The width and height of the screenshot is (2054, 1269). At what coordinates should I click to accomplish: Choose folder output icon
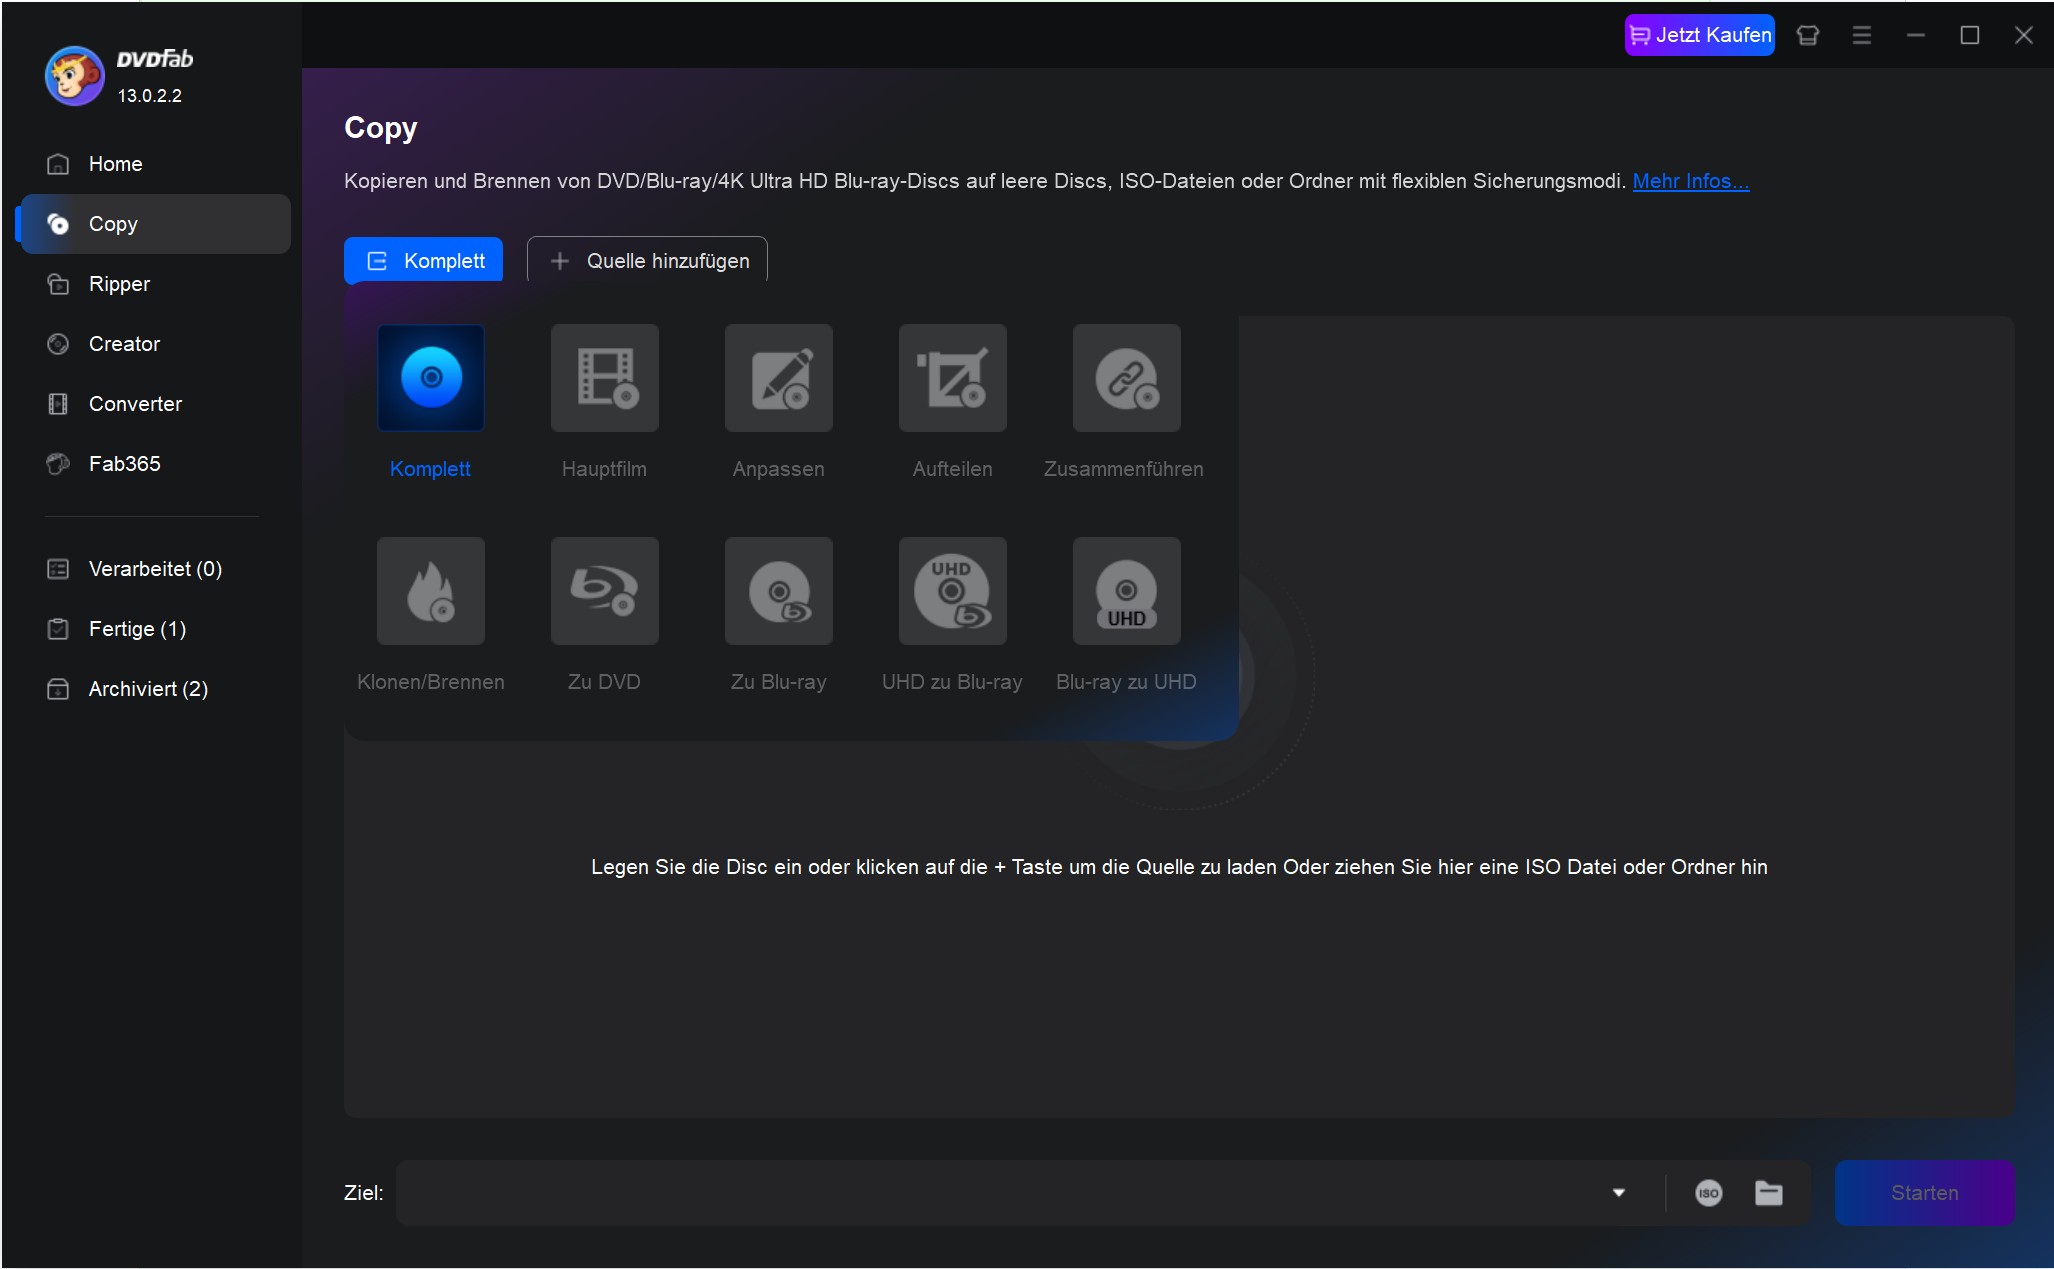[x=1769, y=1193]
